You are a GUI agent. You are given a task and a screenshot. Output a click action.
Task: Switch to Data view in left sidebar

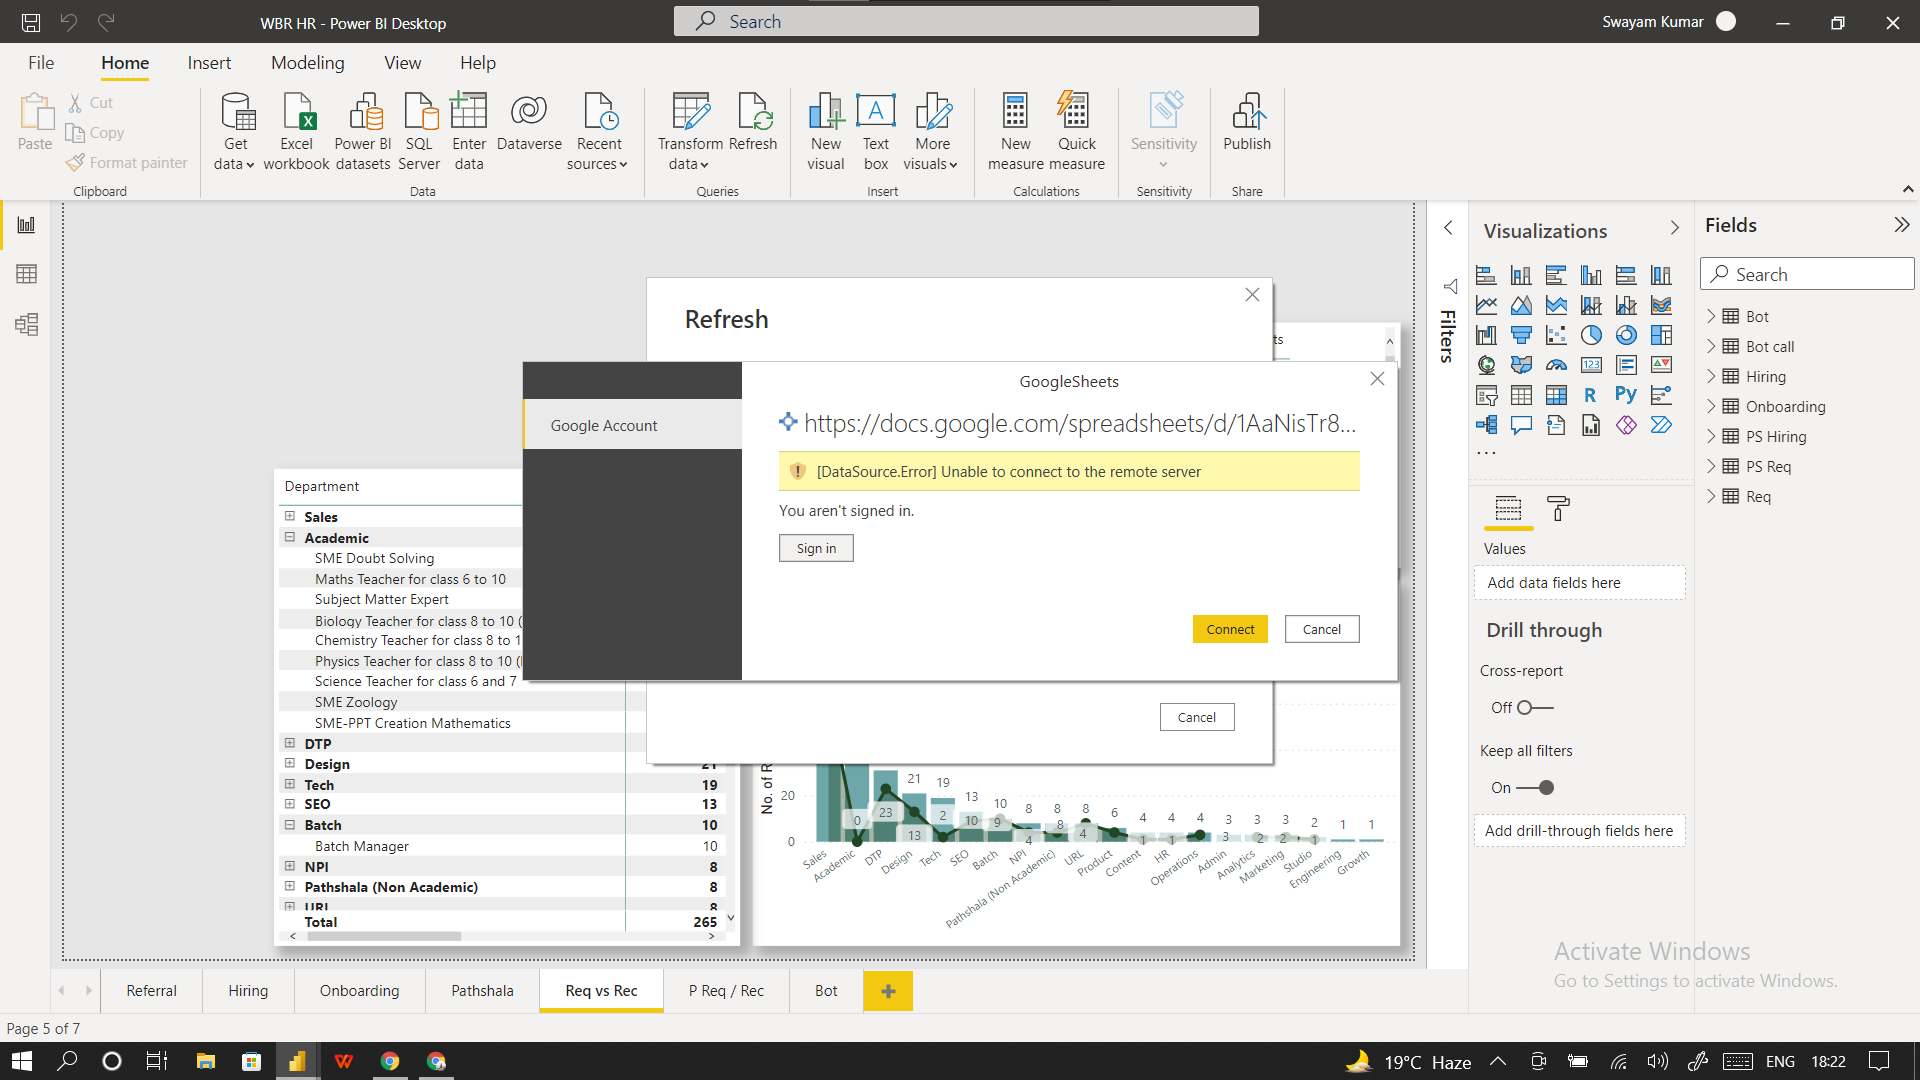click(x=26, y=274)
